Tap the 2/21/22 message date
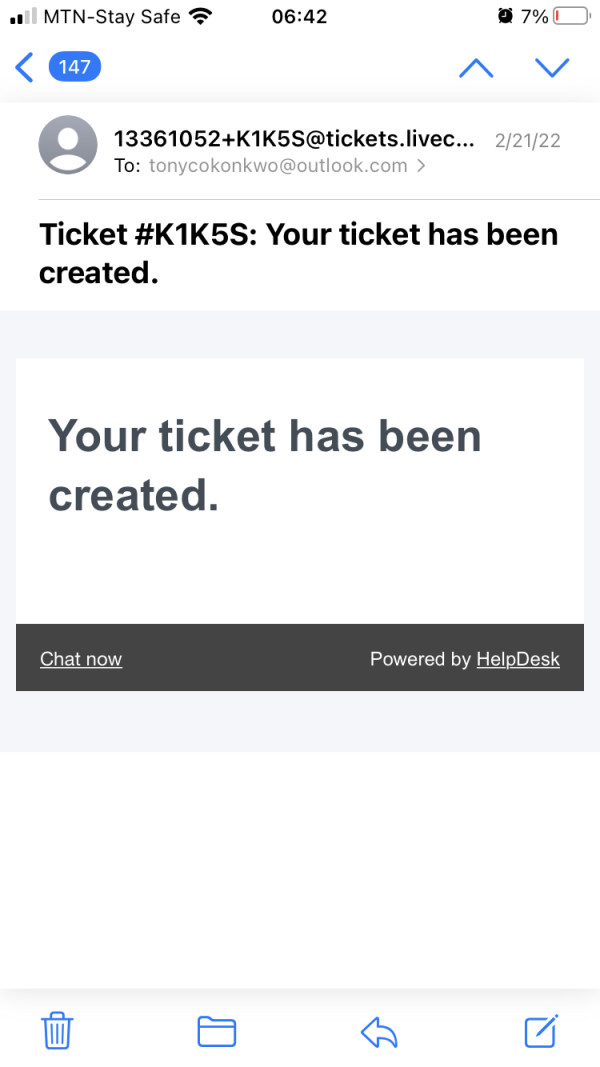Screen dimensions: 600x1067 527,140
